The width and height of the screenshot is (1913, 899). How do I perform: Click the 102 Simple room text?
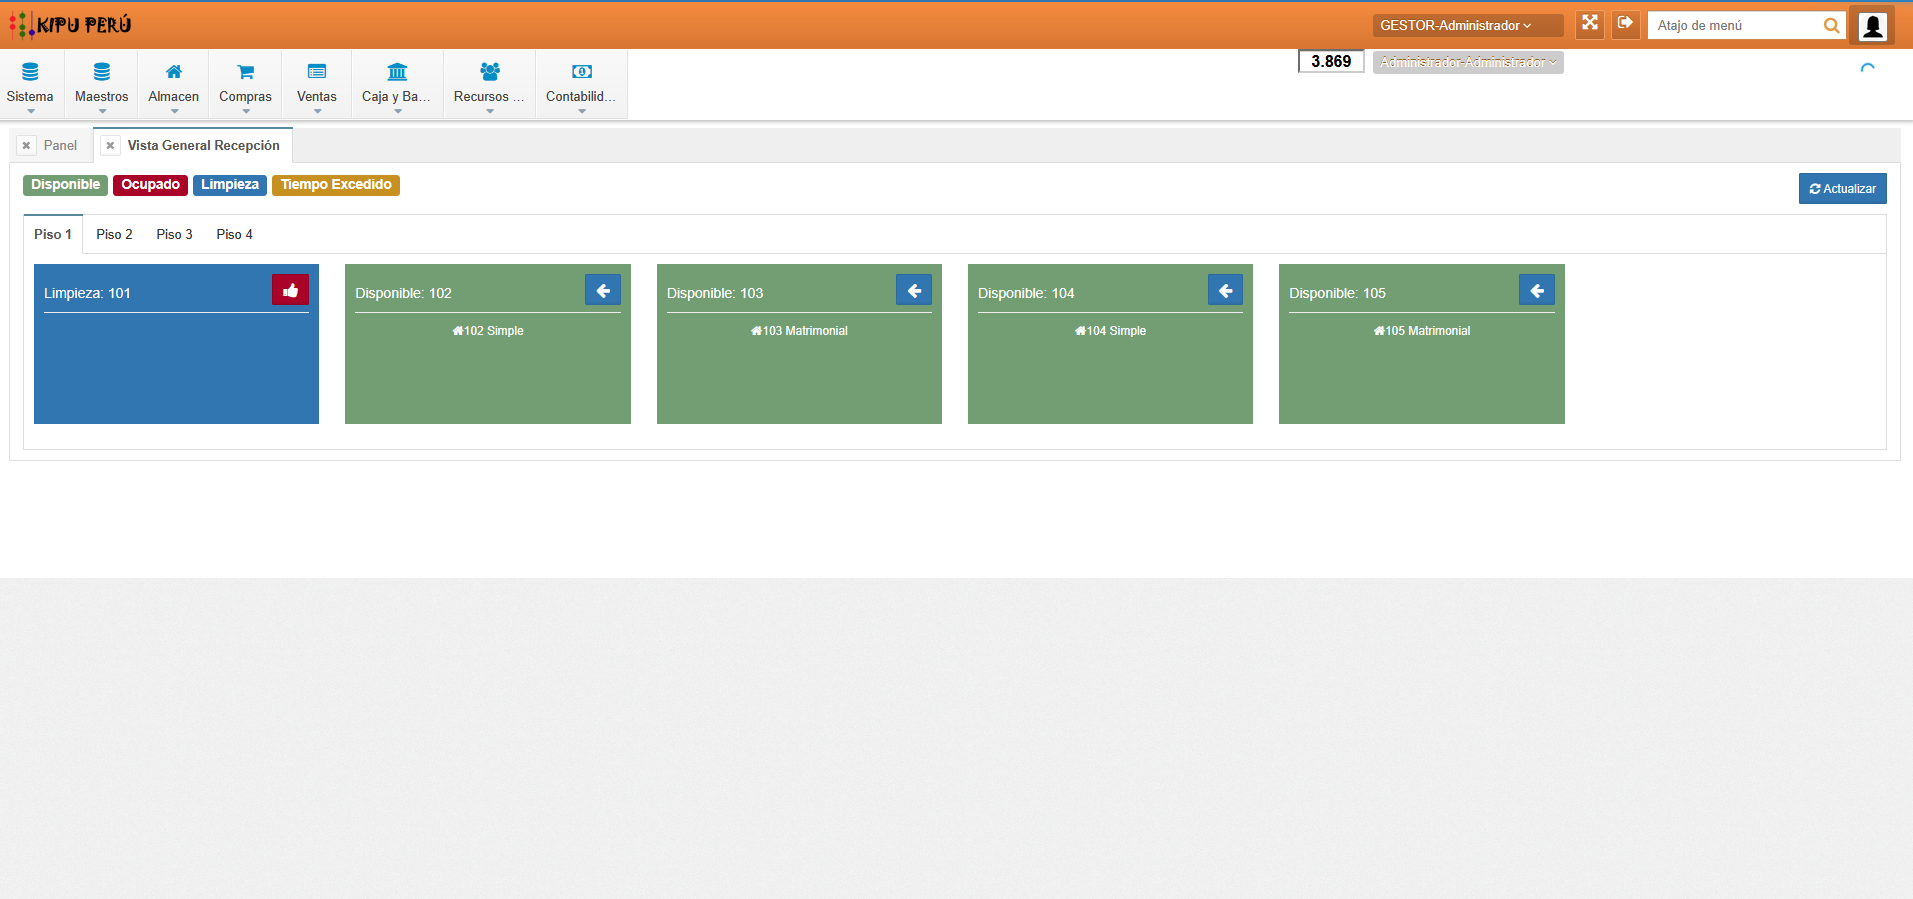click(488, 331)
